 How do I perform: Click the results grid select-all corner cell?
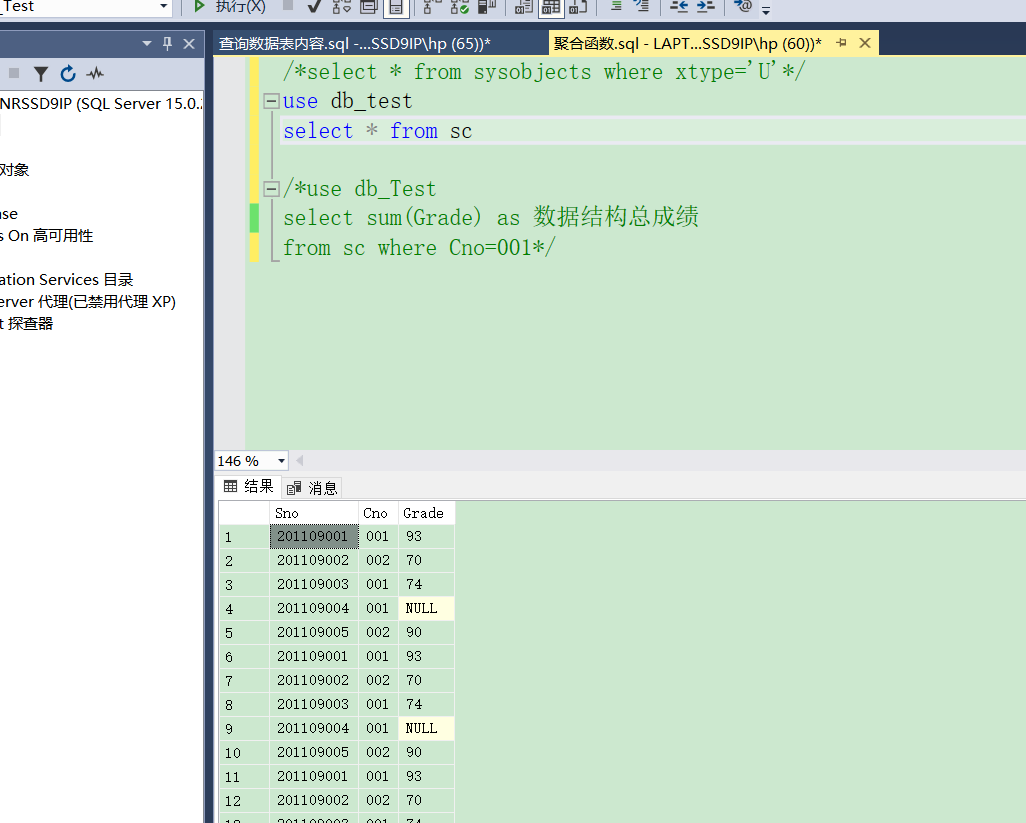(x=244, y=514)
